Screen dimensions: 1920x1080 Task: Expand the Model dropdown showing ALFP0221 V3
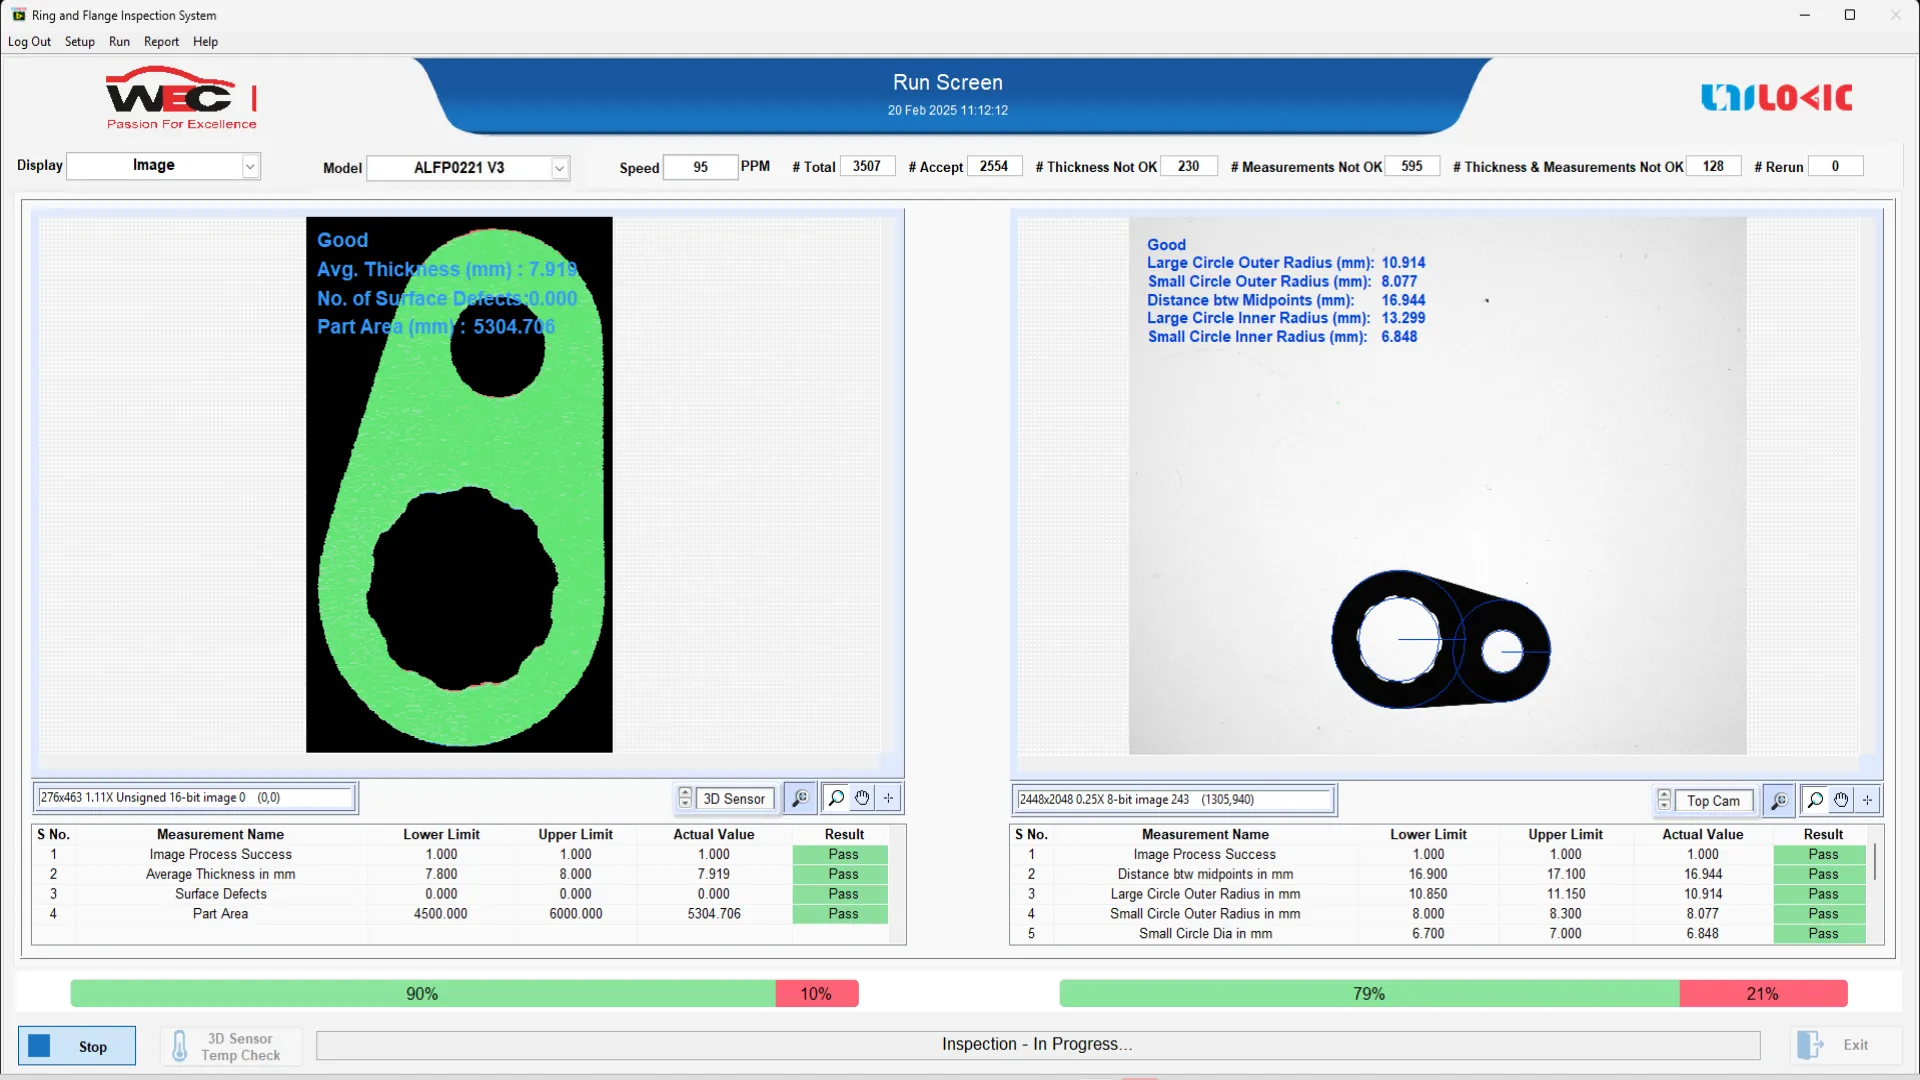560,168
